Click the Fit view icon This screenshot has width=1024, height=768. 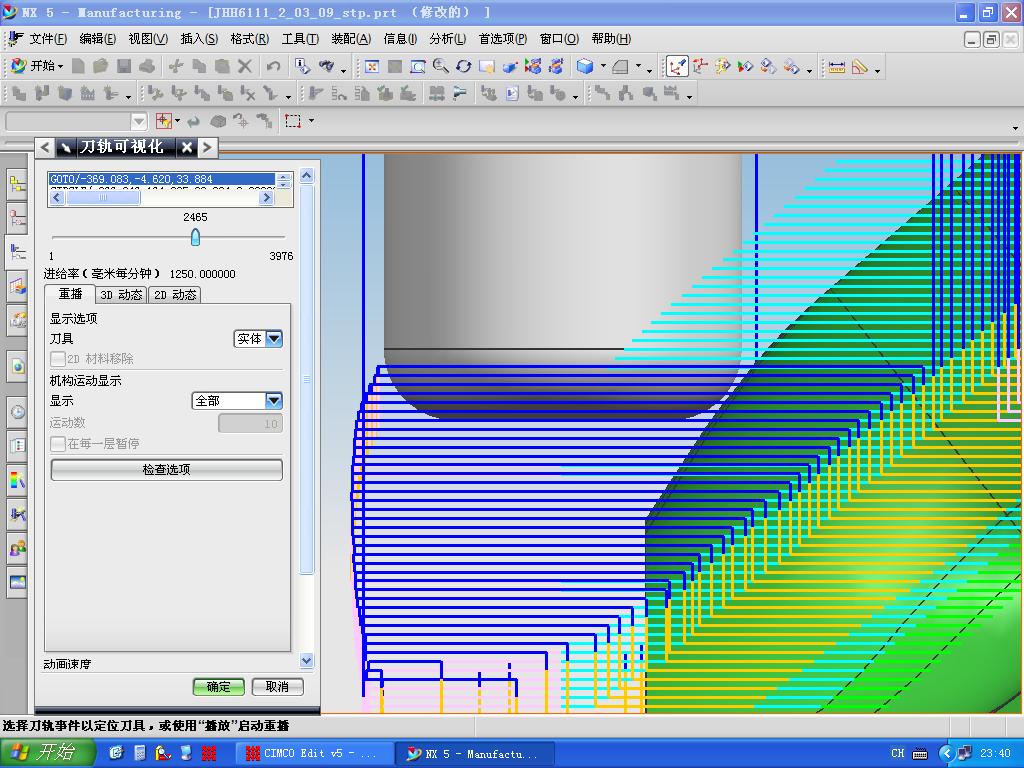[x=372, y=67]
